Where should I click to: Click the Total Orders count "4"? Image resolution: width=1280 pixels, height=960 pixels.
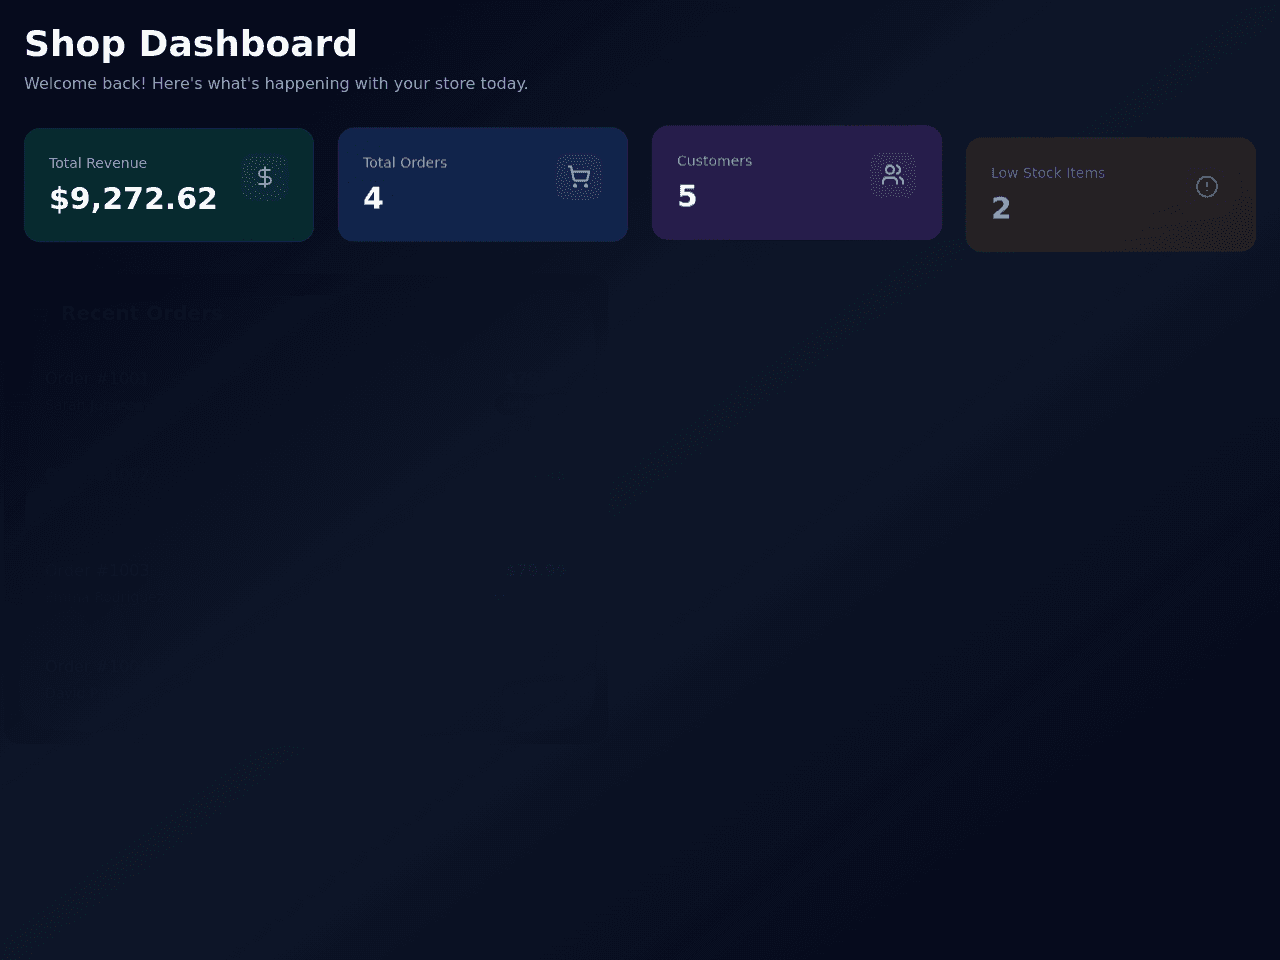(x=373, y=198)
